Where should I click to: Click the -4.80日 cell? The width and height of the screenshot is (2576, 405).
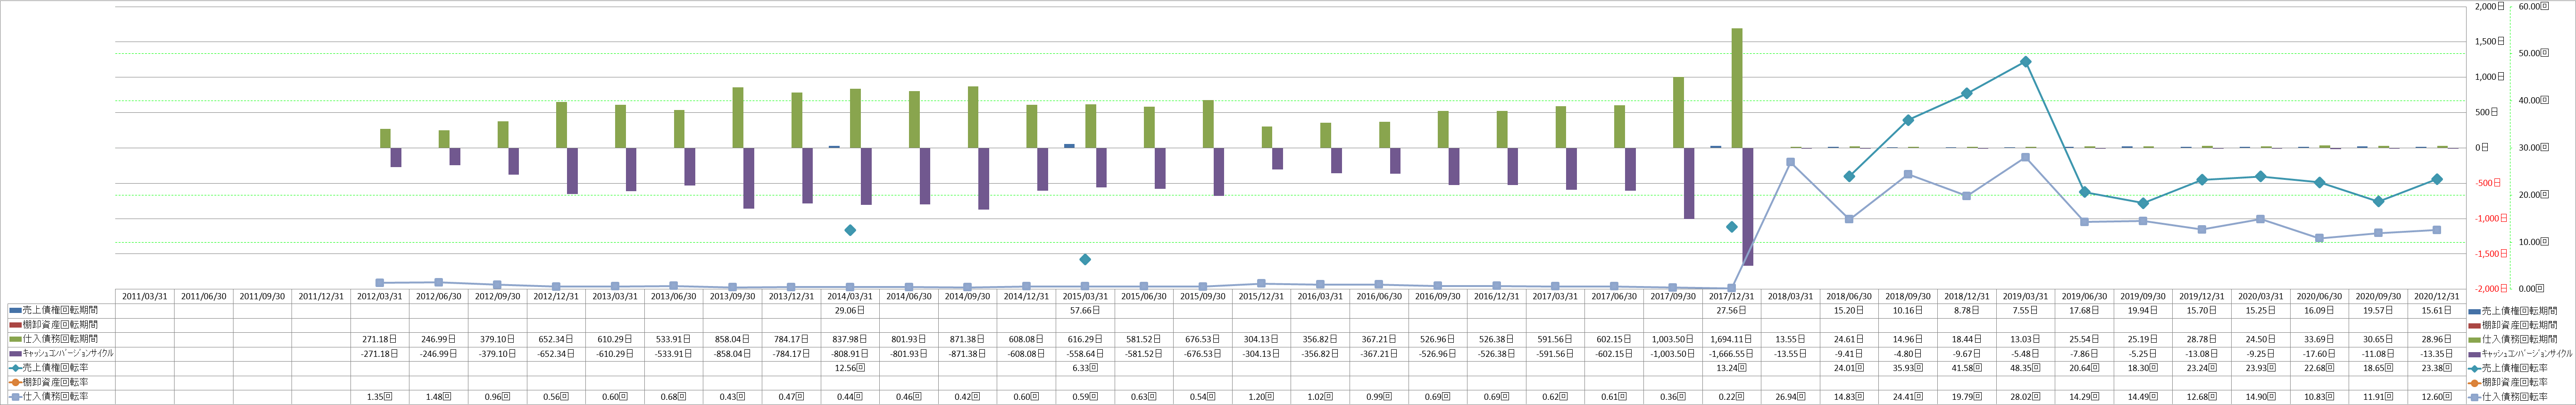(x=1908, y=354)
